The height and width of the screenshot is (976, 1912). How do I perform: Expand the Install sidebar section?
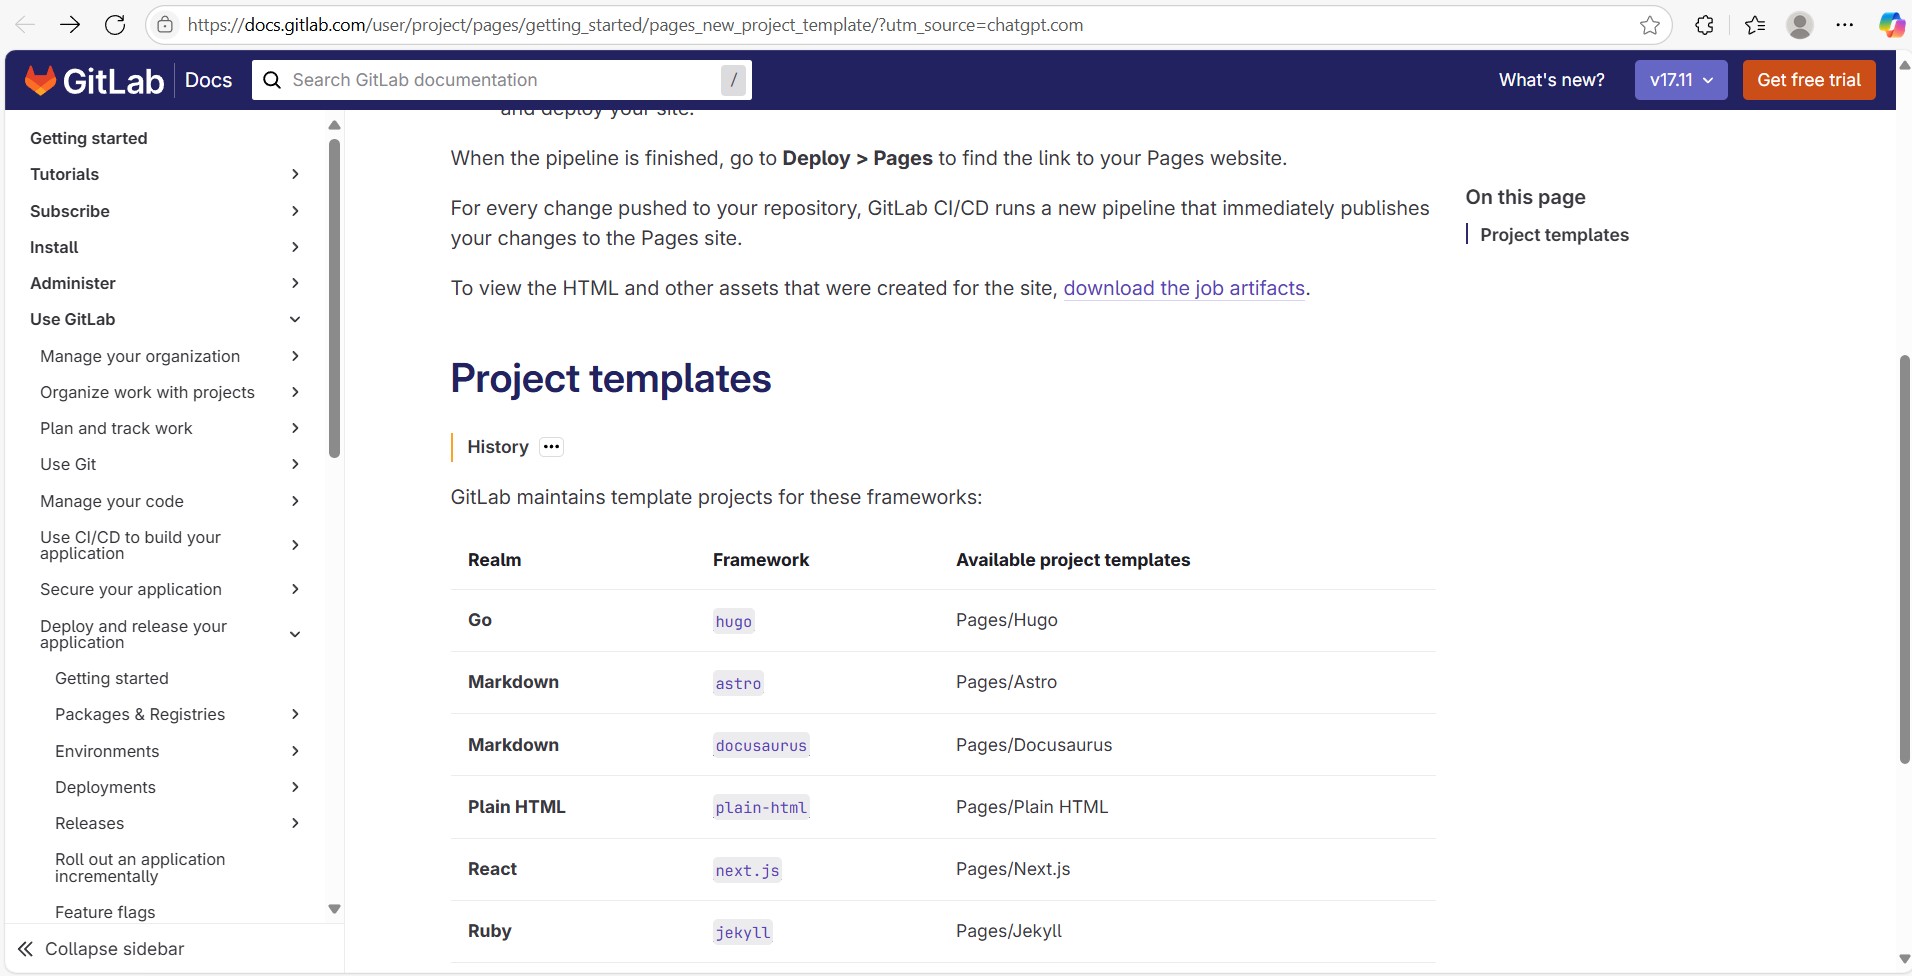295,247
